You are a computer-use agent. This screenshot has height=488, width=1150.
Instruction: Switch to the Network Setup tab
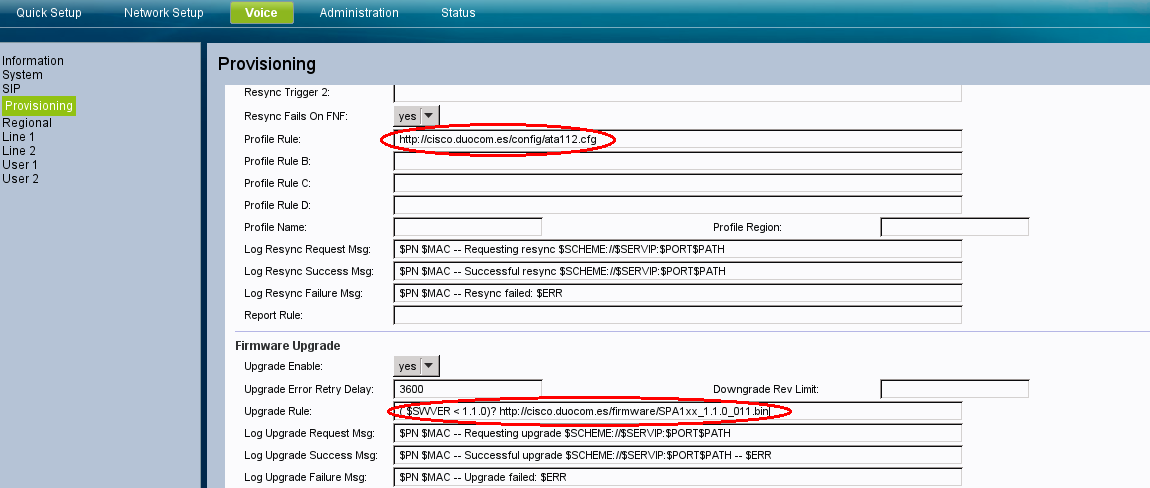[163, 13]
